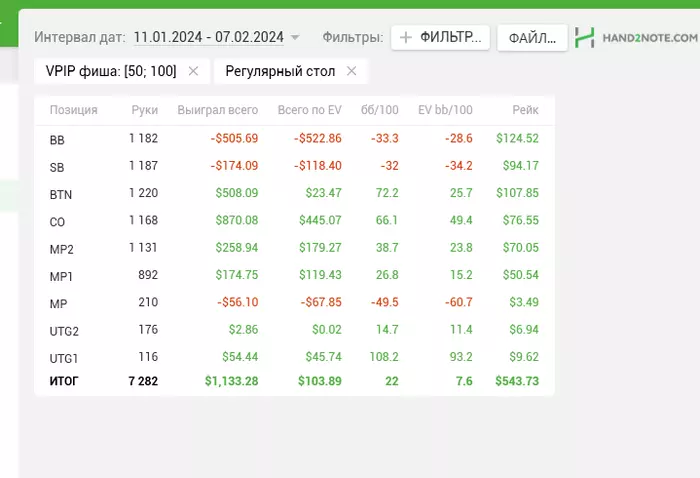700x478 pixels.
Task: Sort by Рейк column header
Action: point(525,110)
